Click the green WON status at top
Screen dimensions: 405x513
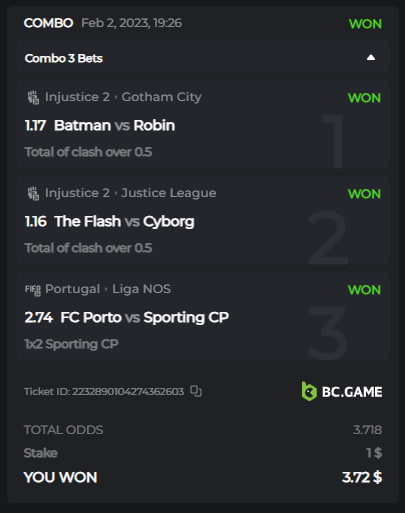click(365, 24)
